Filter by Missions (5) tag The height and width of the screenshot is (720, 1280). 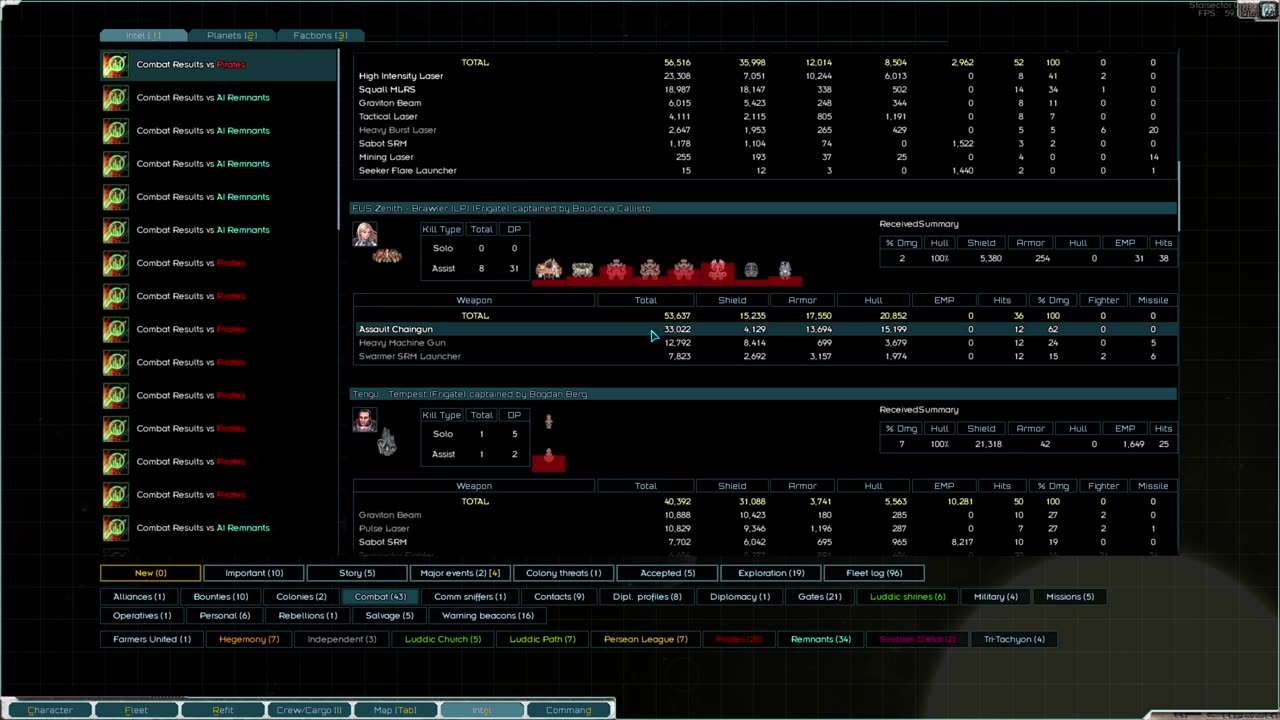coord(1070,597)
